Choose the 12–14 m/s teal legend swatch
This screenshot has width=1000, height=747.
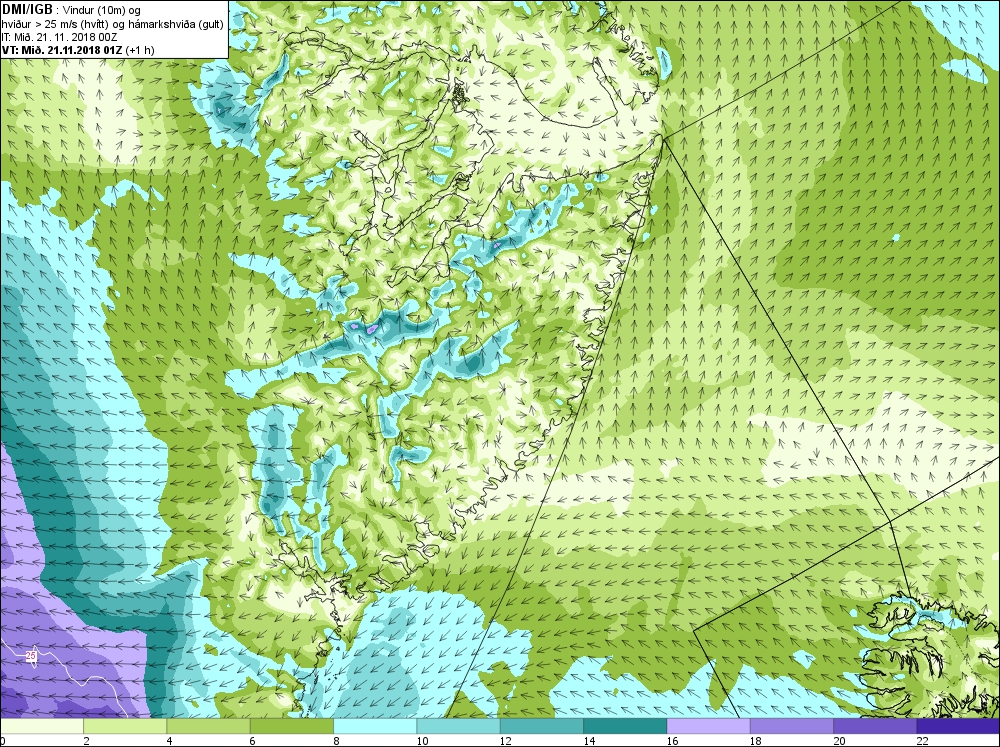(541, 727)
